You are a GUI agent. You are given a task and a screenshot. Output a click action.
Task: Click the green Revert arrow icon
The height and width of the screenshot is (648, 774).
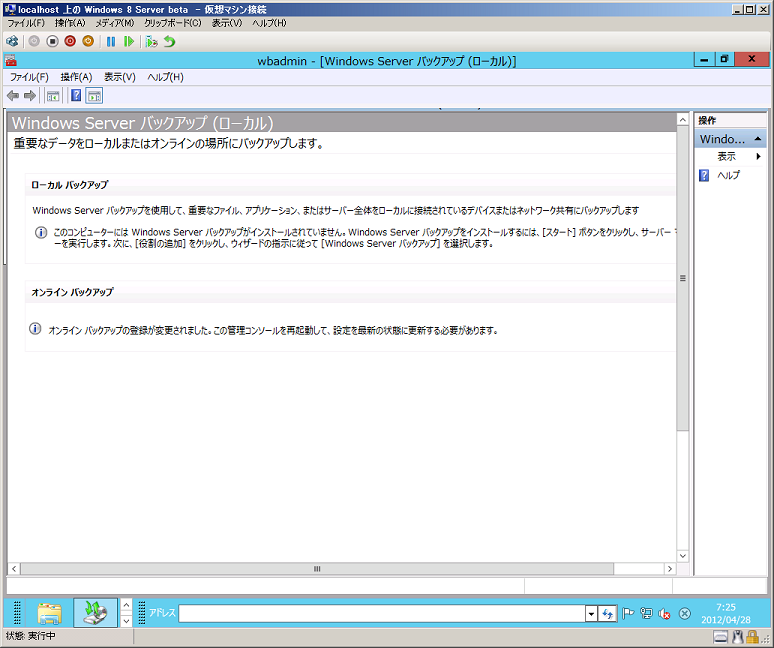point(170,41)
